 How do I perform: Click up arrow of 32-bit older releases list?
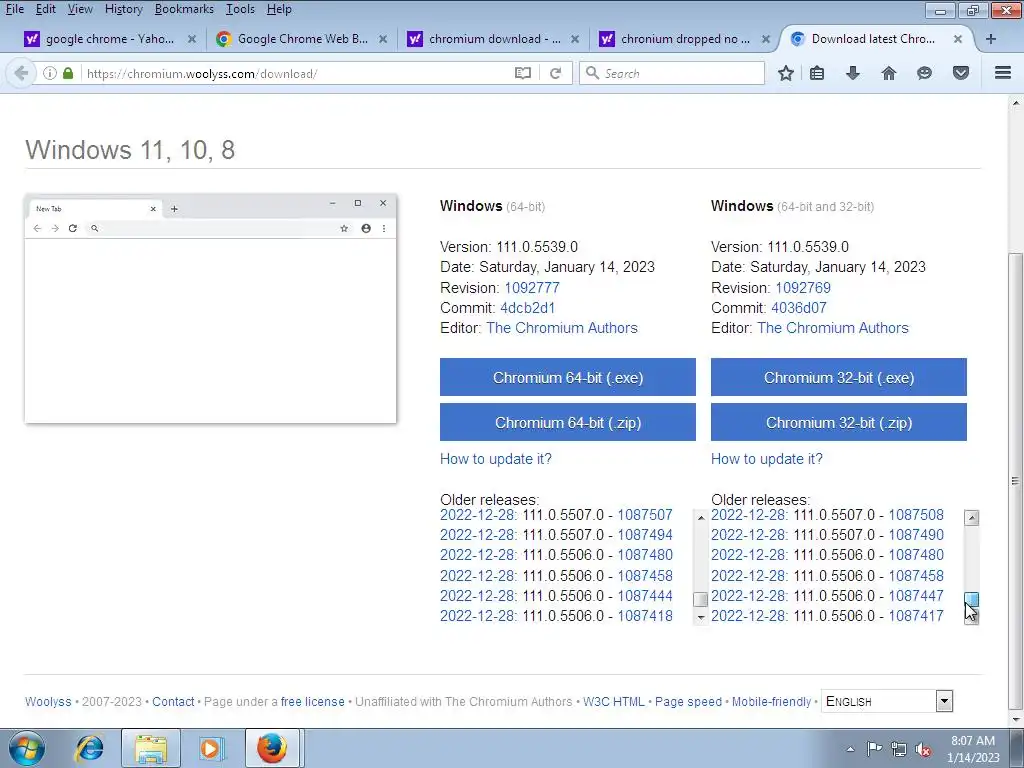tap(972, 517)
